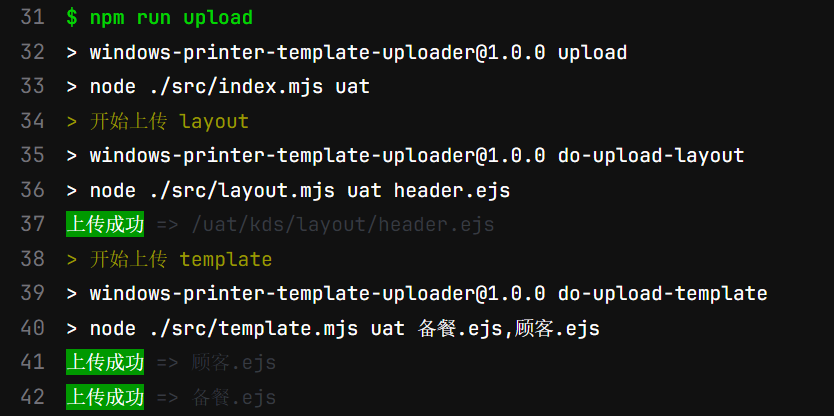Screen dimensions: 834x416
Task: Click line number 36 in the gutter
Action: 32,190
